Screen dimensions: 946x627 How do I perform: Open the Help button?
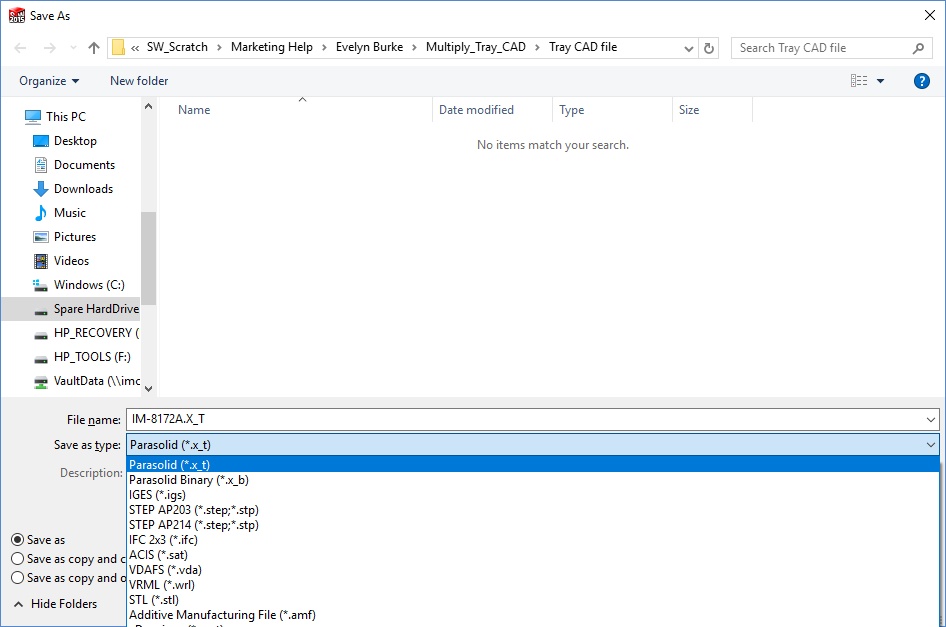pos(921,81)
